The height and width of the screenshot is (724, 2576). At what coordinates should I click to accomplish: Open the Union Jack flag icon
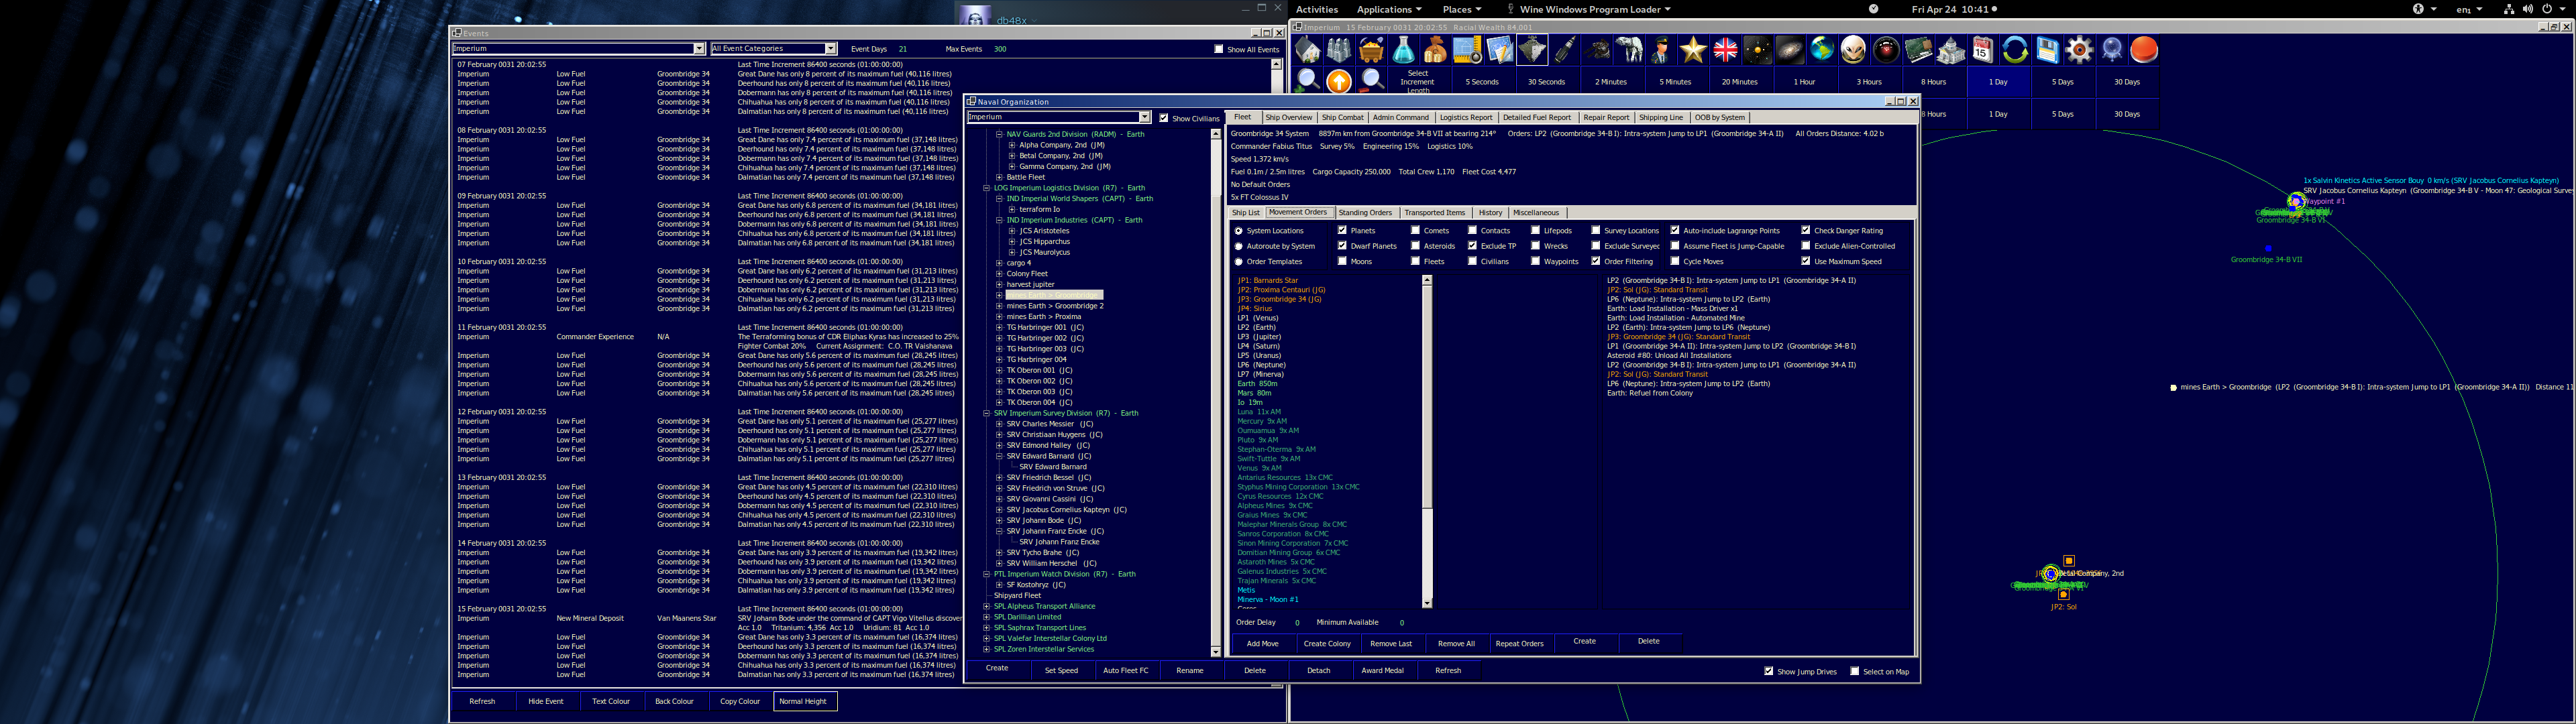coord(1725,50)
